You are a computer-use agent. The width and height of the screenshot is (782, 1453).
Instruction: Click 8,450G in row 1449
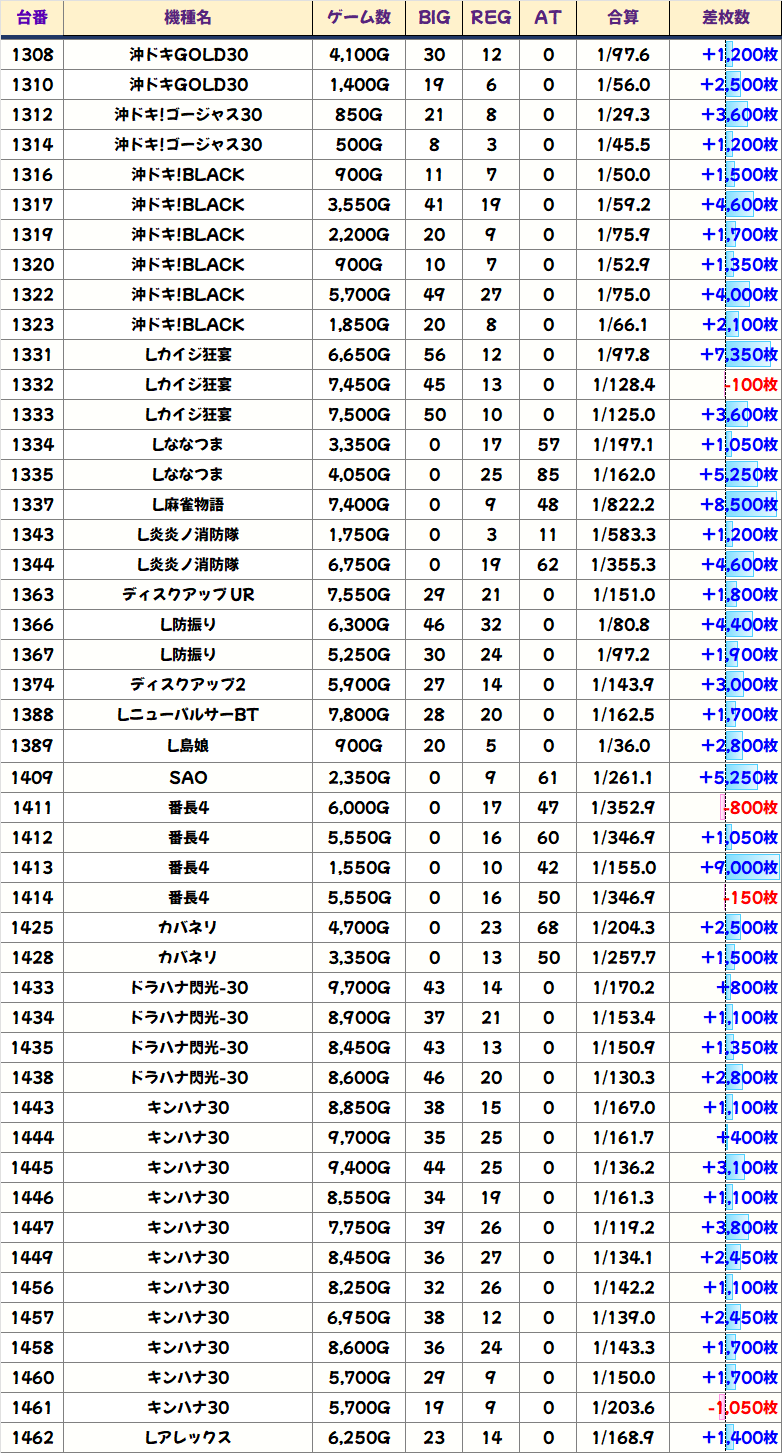click(x=359, y=1257)
